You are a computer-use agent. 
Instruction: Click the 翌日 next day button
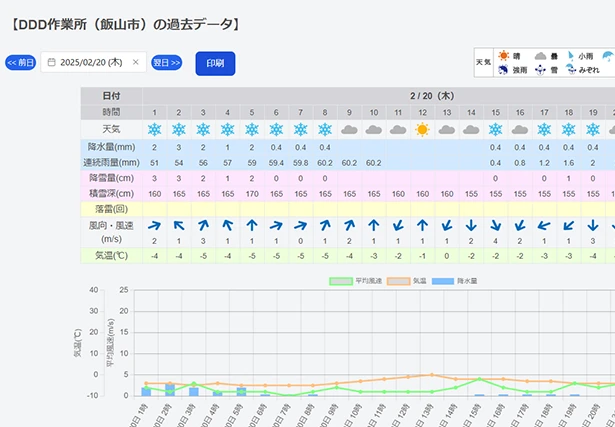coord(167,62)
